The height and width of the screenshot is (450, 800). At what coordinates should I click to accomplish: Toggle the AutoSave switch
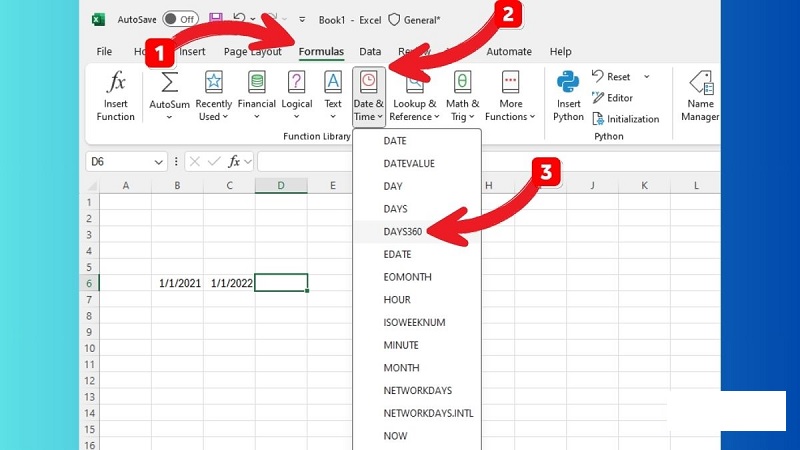click(x=180, y=19)
